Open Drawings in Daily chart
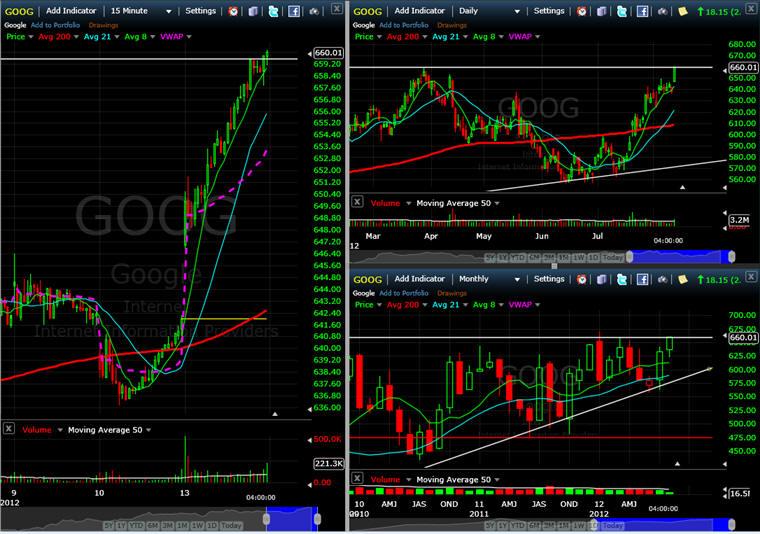 [452, 25]
